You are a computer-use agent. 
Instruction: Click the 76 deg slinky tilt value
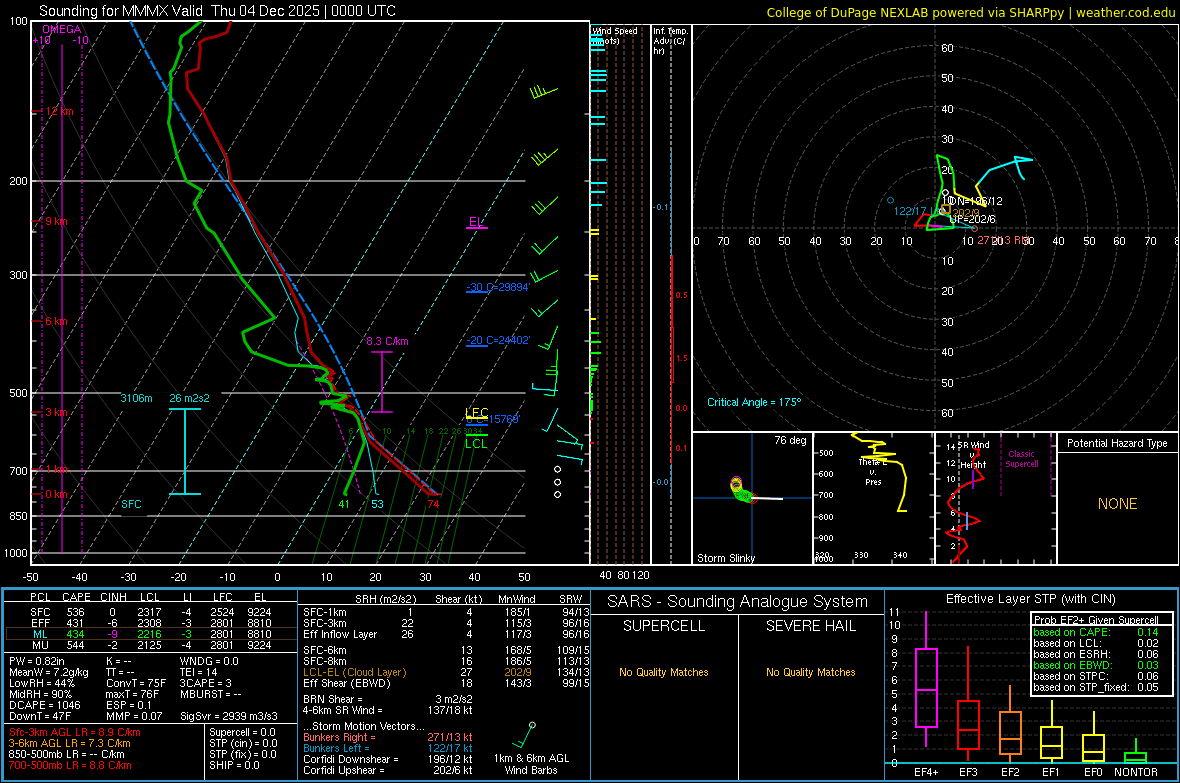tap(790, 440)
